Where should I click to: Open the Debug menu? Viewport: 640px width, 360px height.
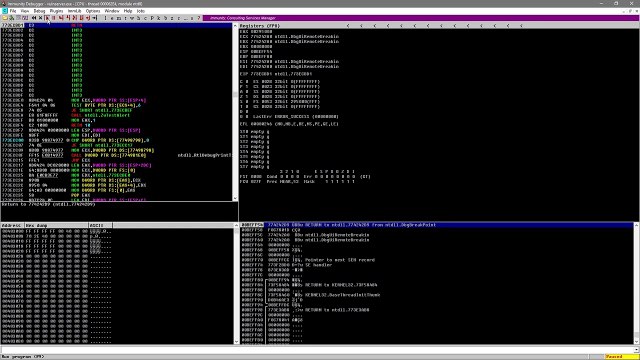pos(39,11)
